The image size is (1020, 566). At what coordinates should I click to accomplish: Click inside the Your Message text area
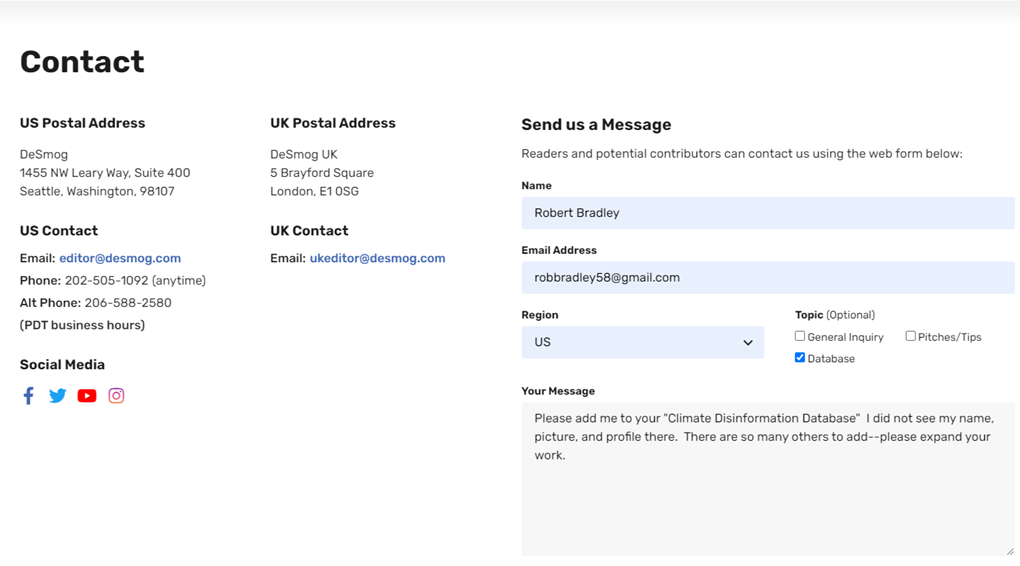pyautogui.click(x=768, y=479)
